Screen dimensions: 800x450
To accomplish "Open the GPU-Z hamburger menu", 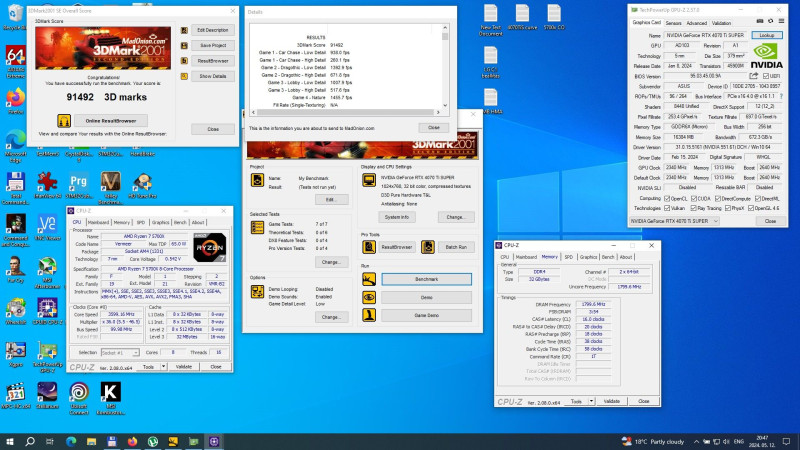I will (781, 21).
